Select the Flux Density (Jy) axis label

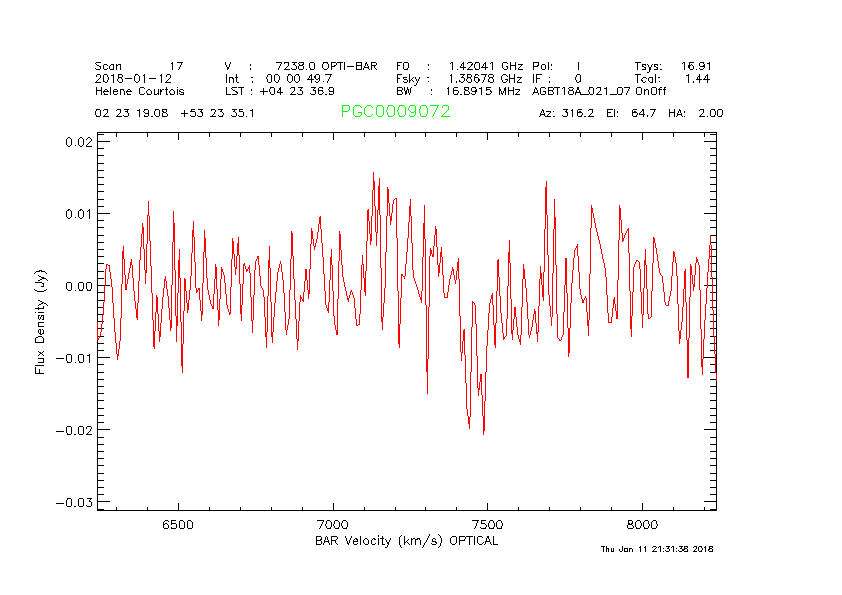click(41, 321)
